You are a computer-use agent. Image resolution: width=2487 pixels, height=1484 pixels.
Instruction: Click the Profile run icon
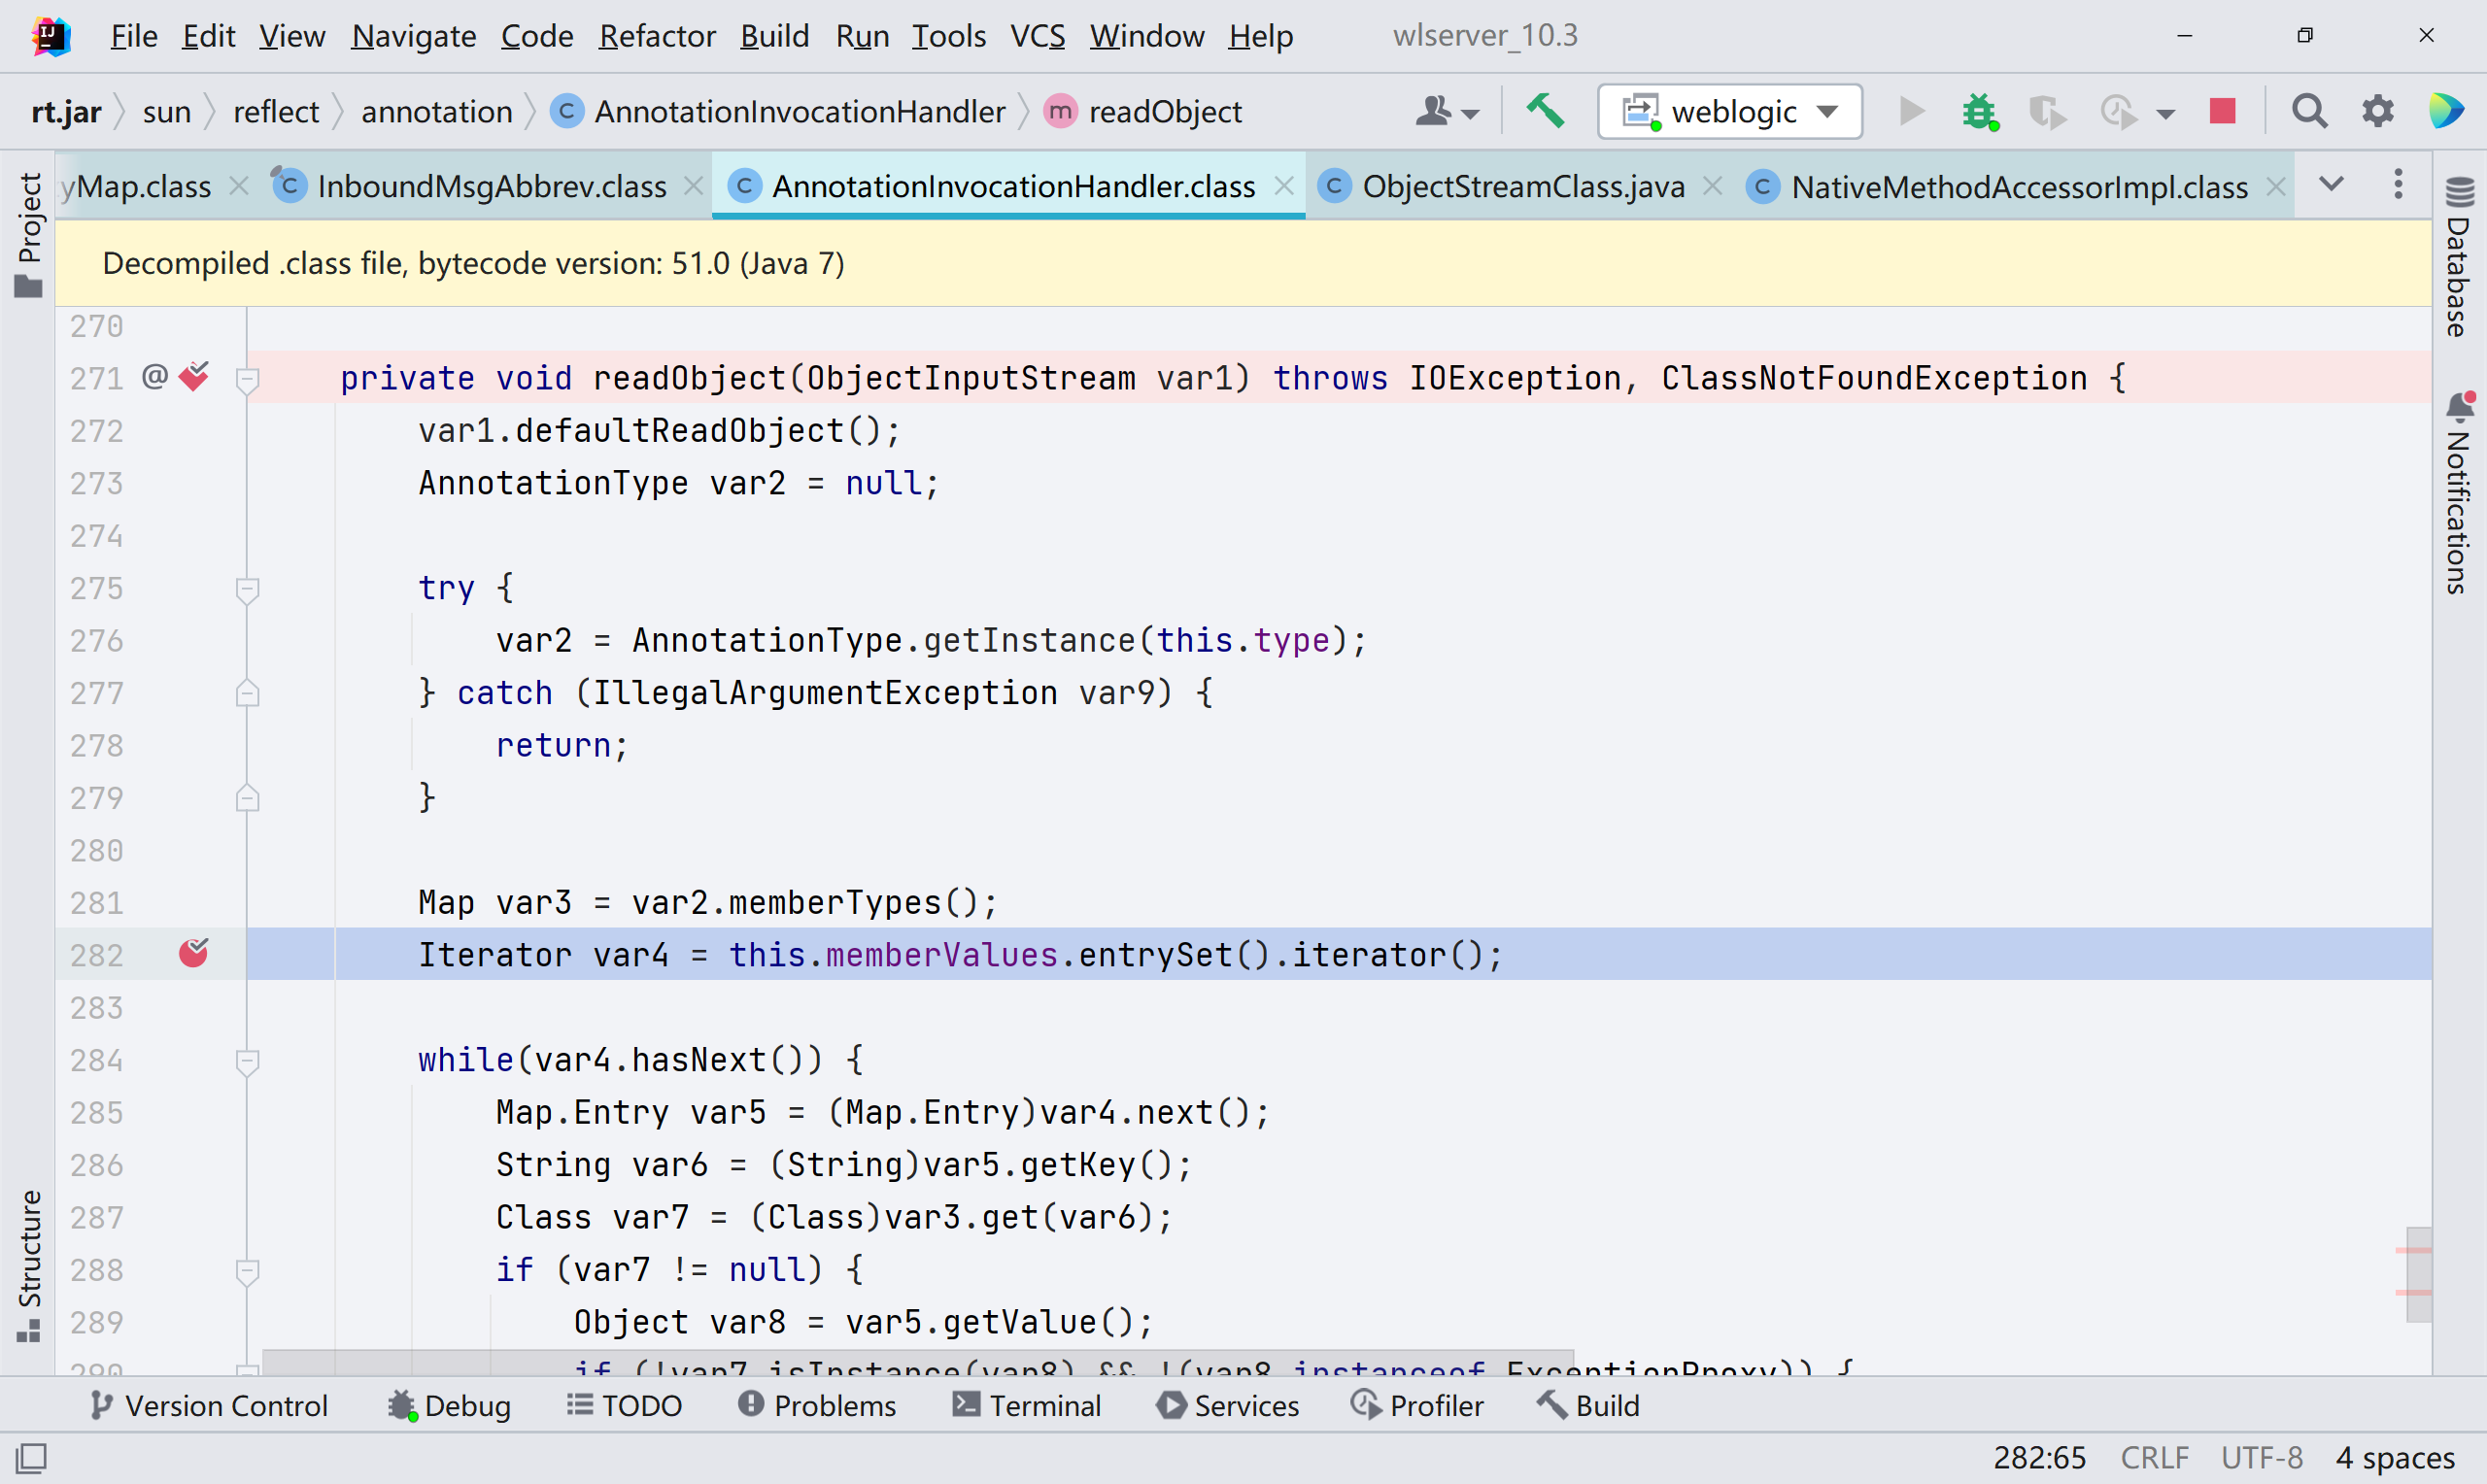point(2117,111)
